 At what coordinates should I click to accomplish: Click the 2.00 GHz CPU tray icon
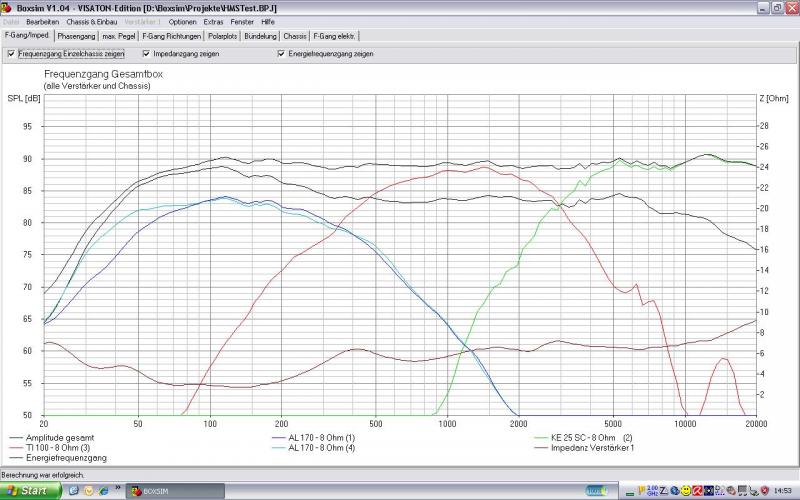point(652,491)
